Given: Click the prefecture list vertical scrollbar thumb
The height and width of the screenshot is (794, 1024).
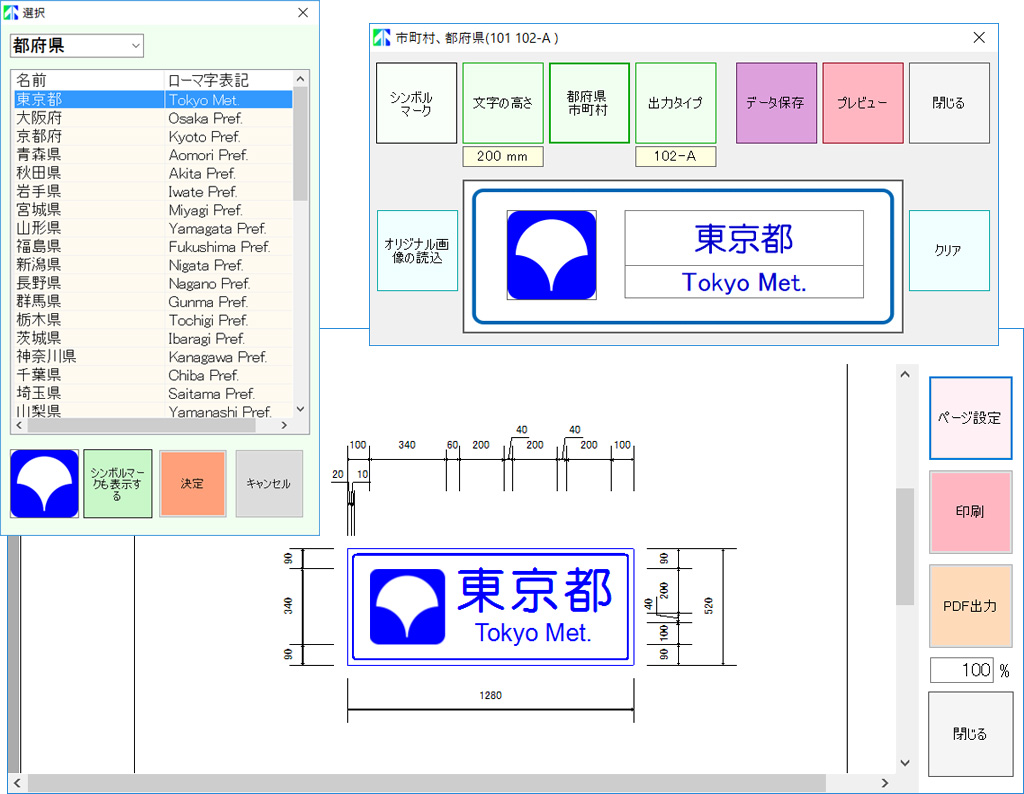Looking at the screenshot, I should click(300, 144).
